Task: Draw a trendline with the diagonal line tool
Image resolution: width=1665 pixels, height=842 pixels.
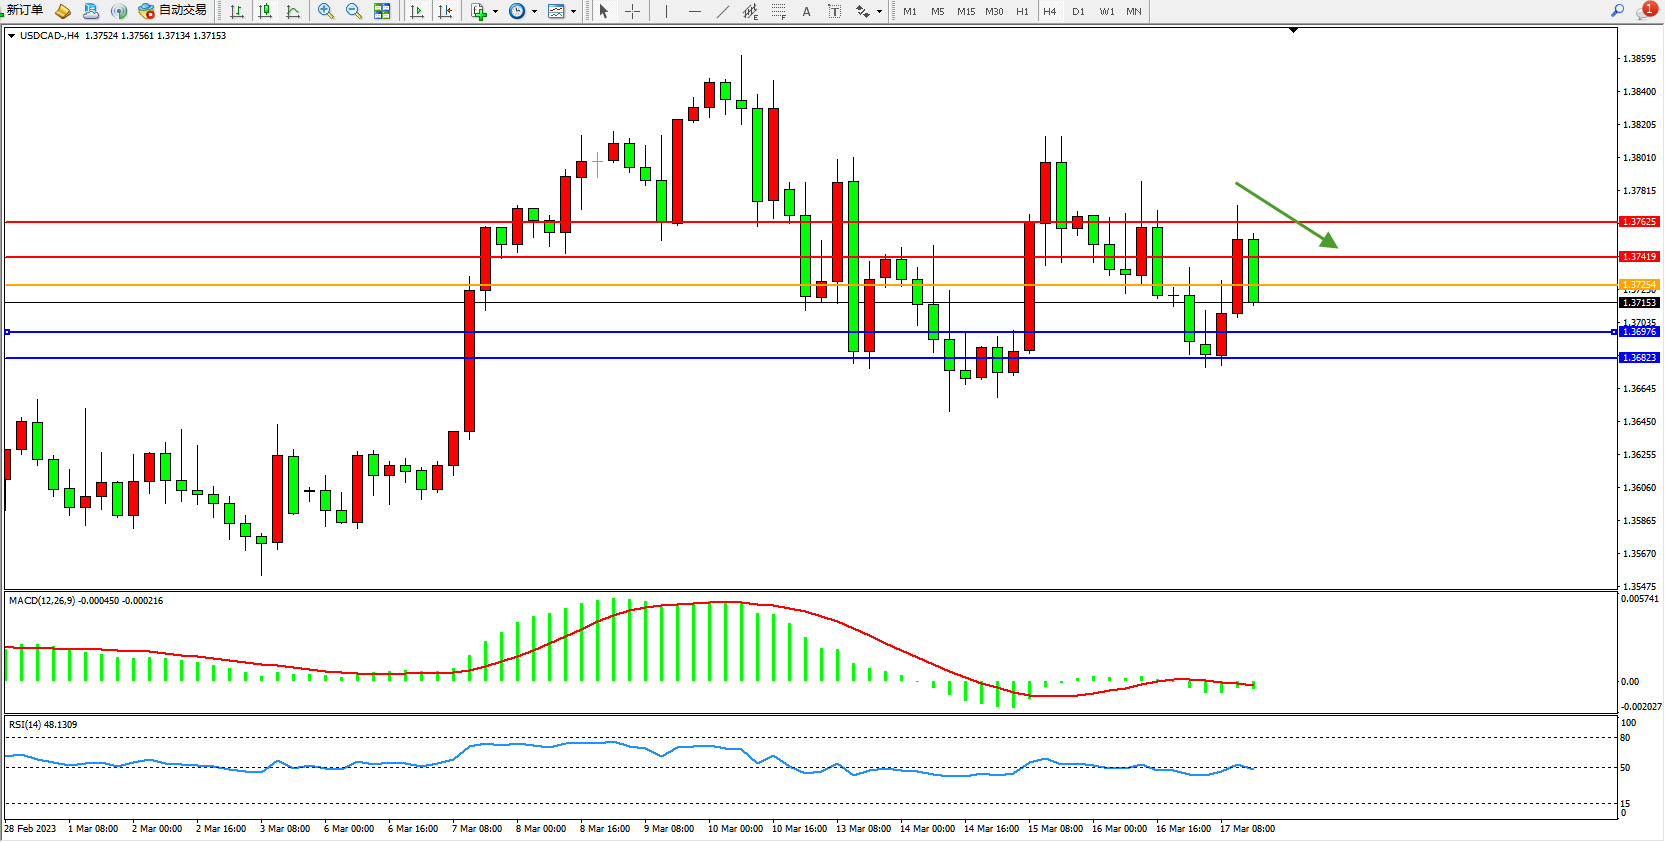Action: (722, 12)
